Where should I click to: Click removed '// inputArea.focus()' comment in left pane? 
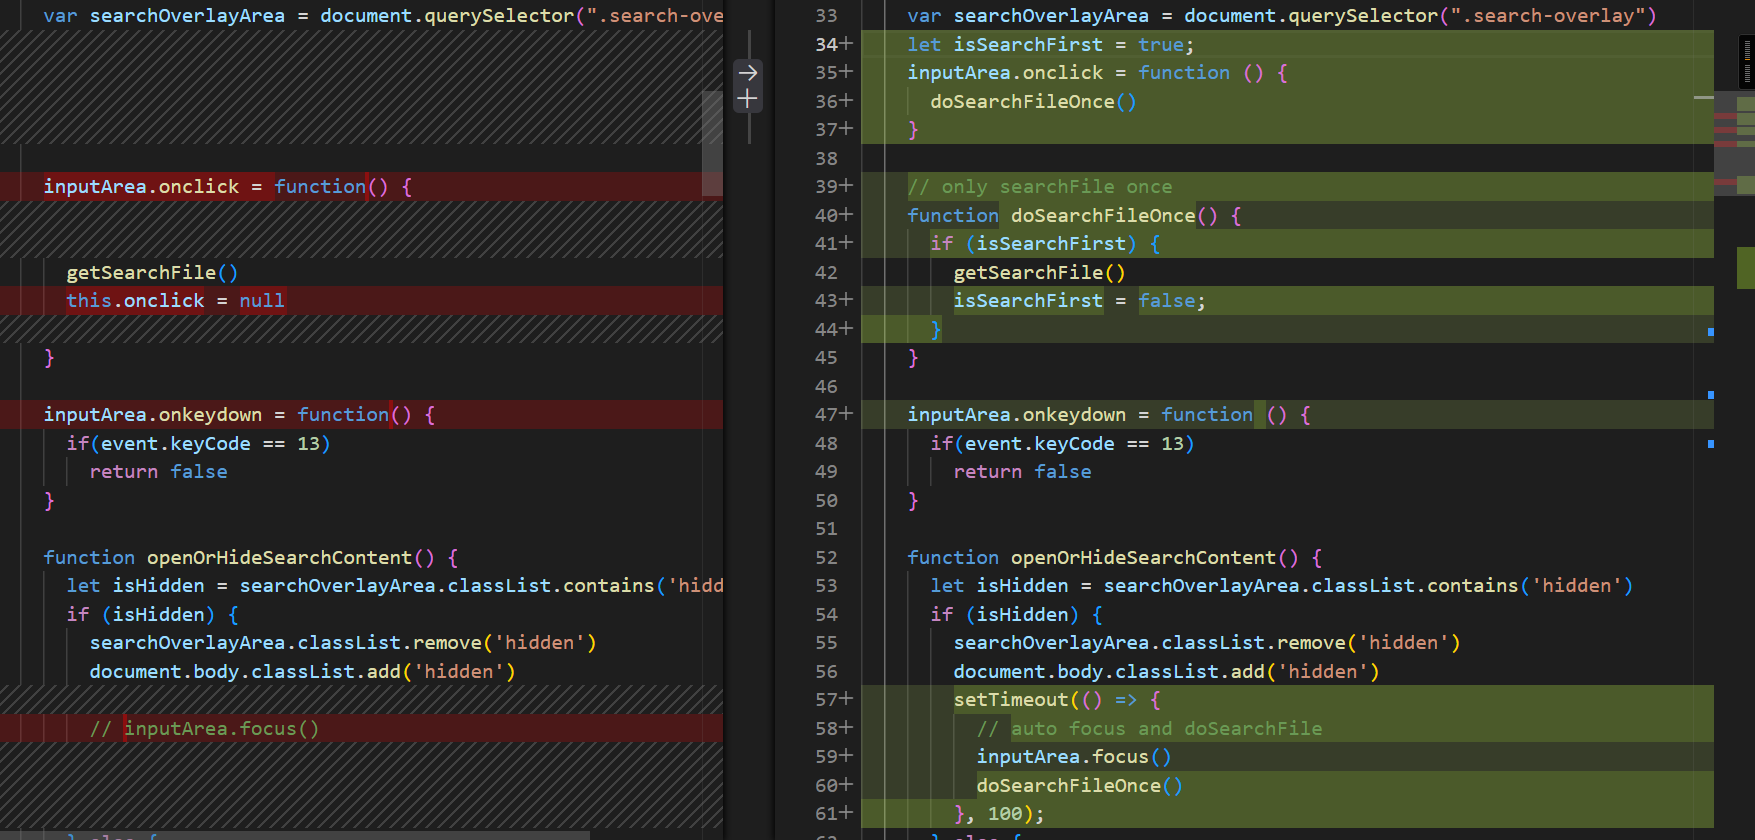(204, 728)
